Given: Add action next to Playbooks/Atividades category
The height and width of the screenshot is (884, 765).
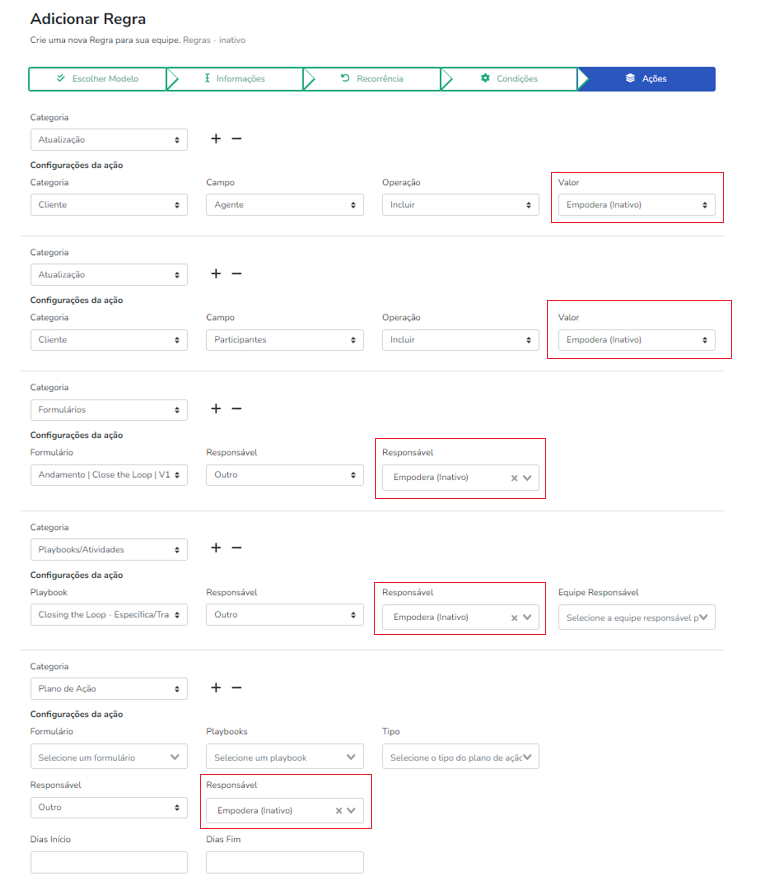Looking at the screenshot, I should (x=215, y=548).
